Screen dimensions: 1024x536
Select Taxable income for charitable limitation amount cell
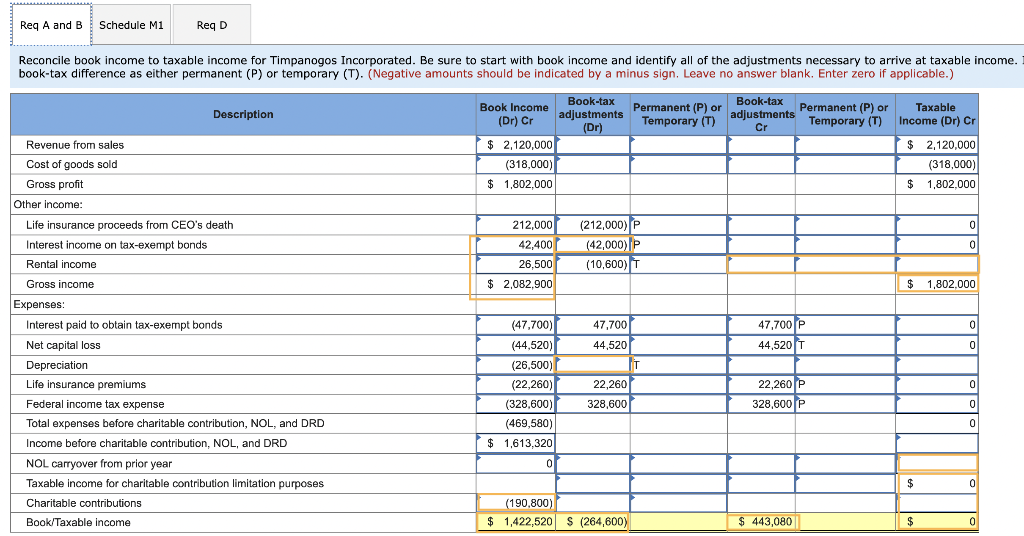click(936, 484)
